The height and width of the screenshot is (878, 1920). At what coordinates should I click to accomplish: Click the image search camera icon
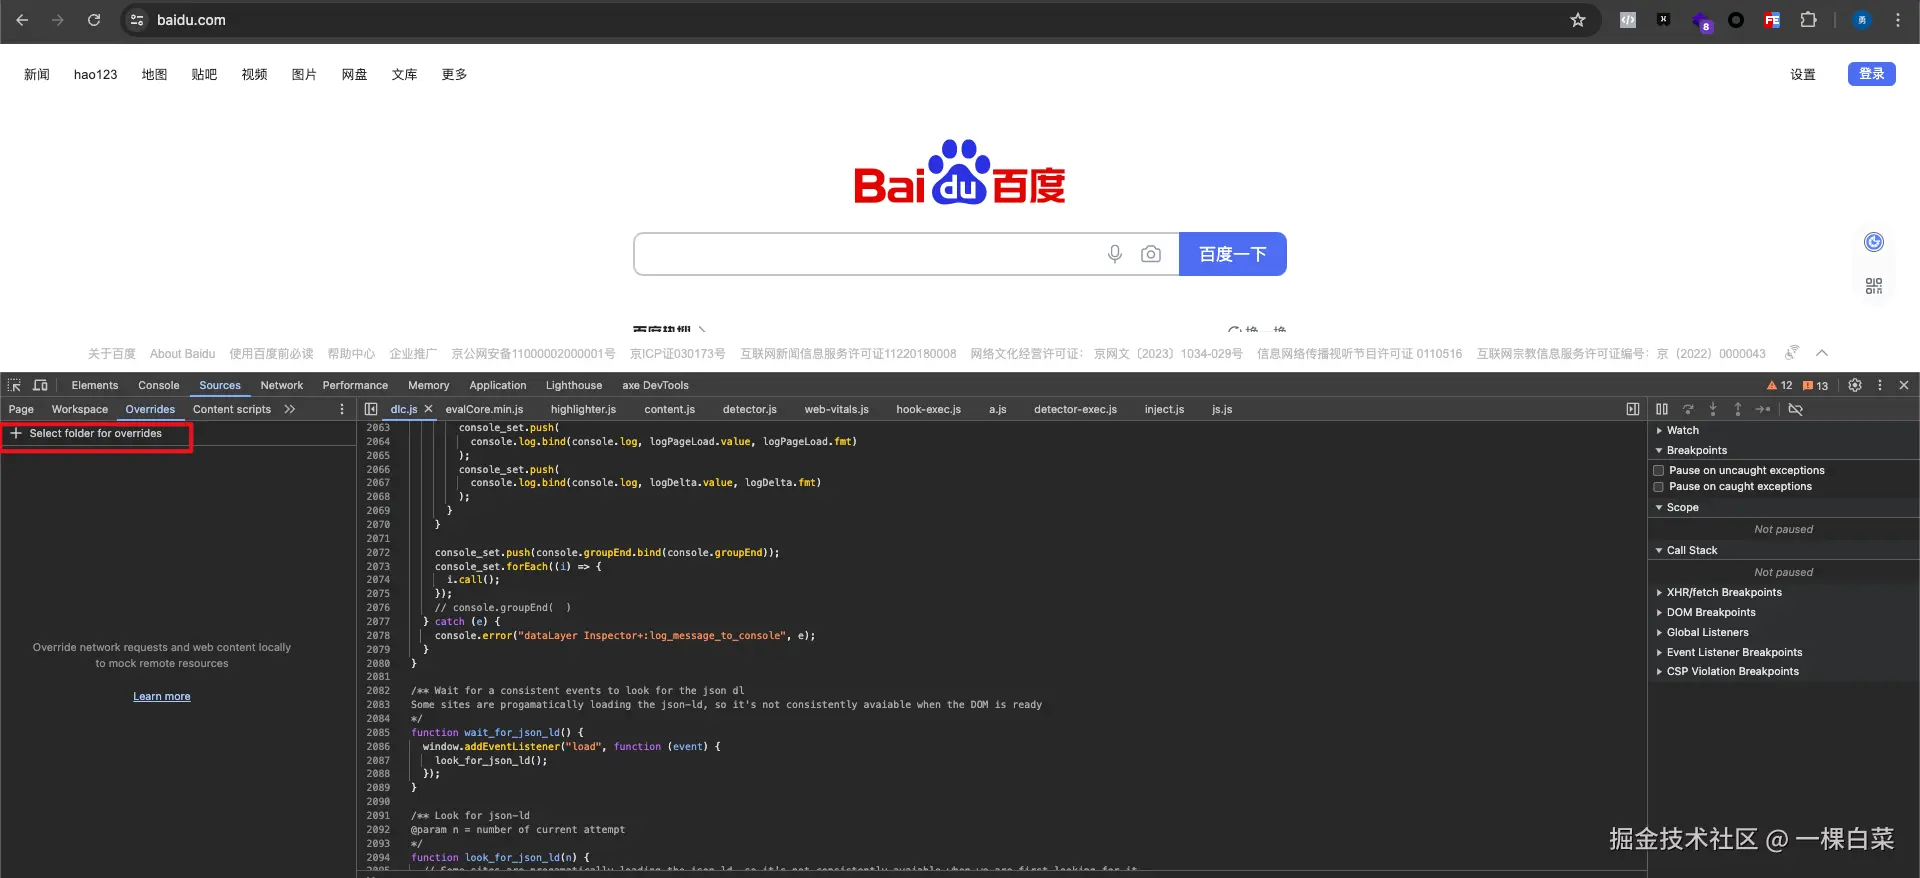[x=1151, y=254]
